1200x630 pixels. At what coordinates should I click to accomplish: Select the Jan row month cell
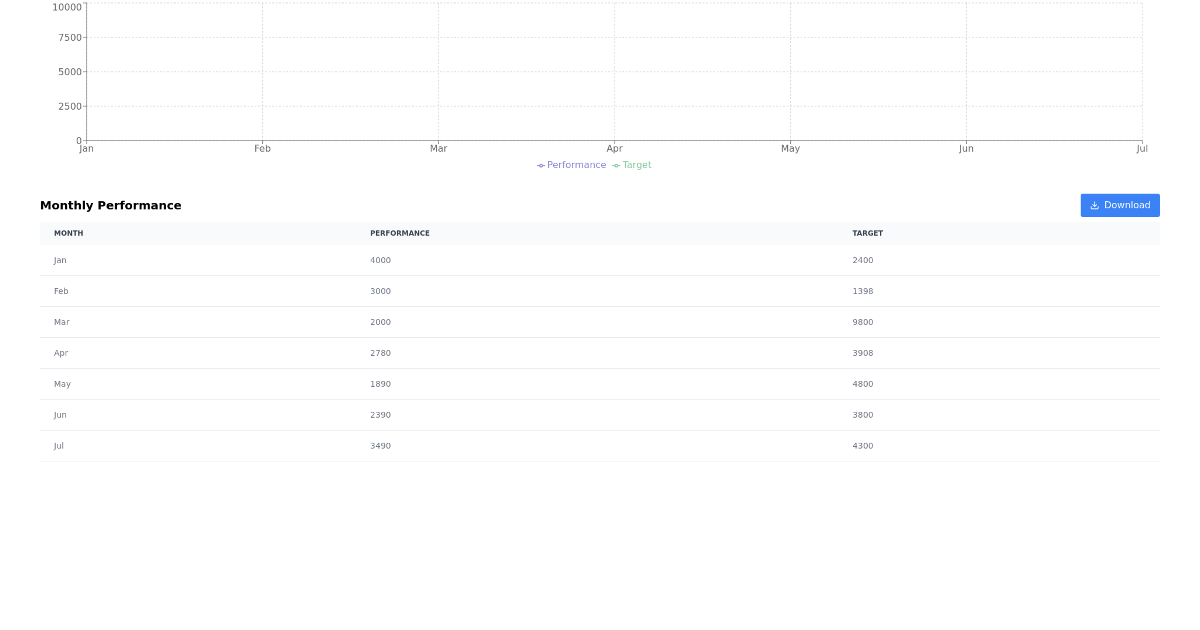pyautogui.click(x=60, y=261)
